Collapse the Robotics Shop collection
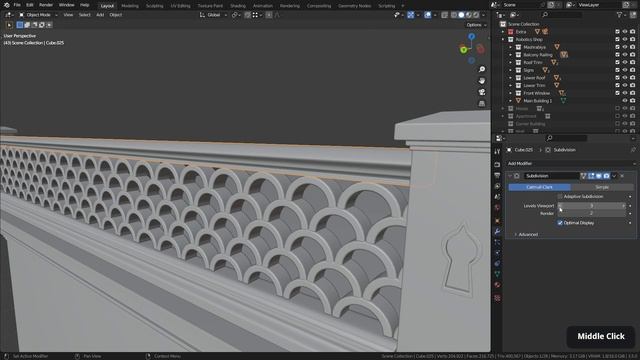Screen dimensions: 640x360 [503, 40]
